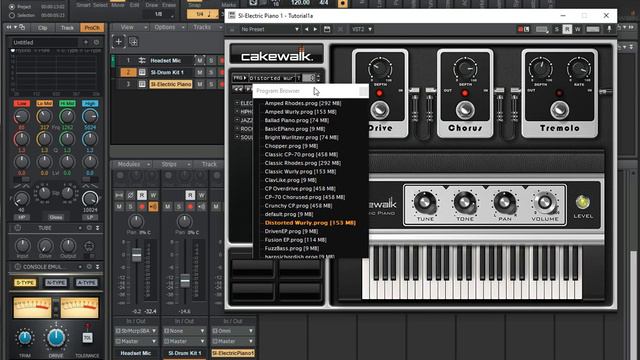Open the No Preset dropdown in plugin window
This screenshot has width=640, height=360.
click(x=269, y=29)
